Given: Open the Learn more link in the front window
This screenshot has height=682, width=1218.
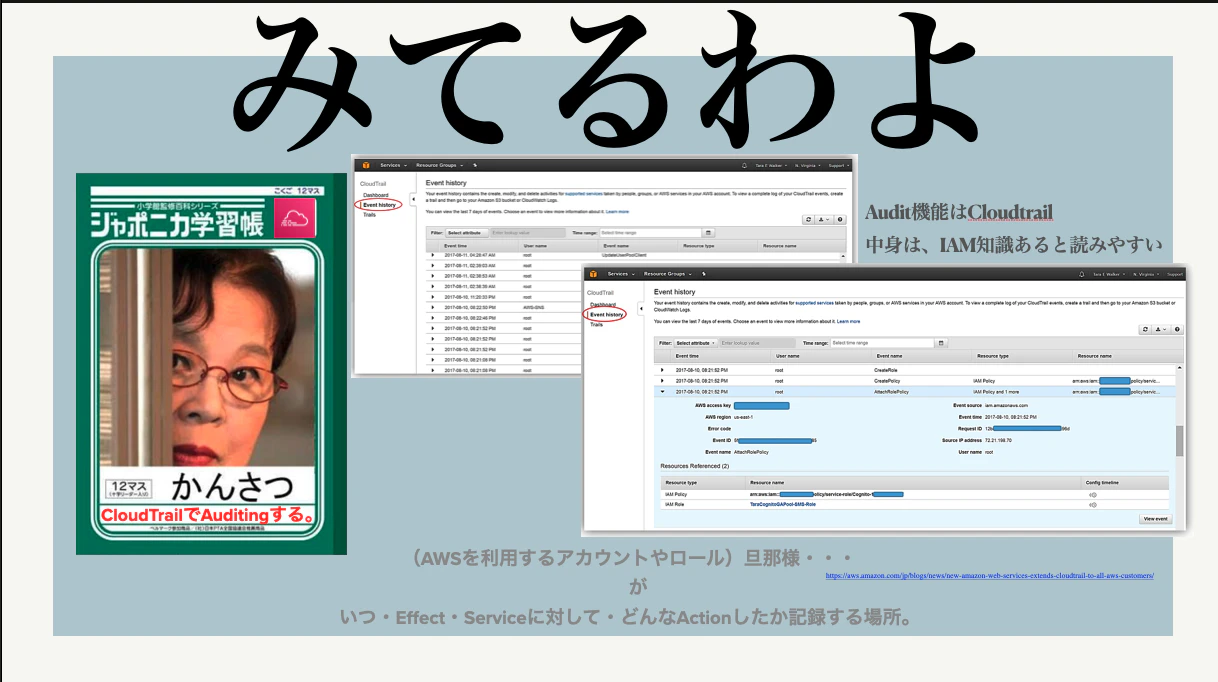Looking at the screenshot, I should click(x=848, y=321).
